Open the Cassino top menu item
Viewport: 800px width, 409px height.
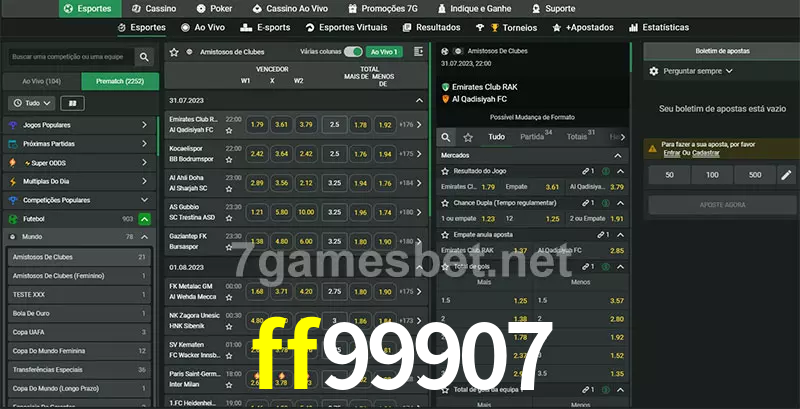[153, 8]
